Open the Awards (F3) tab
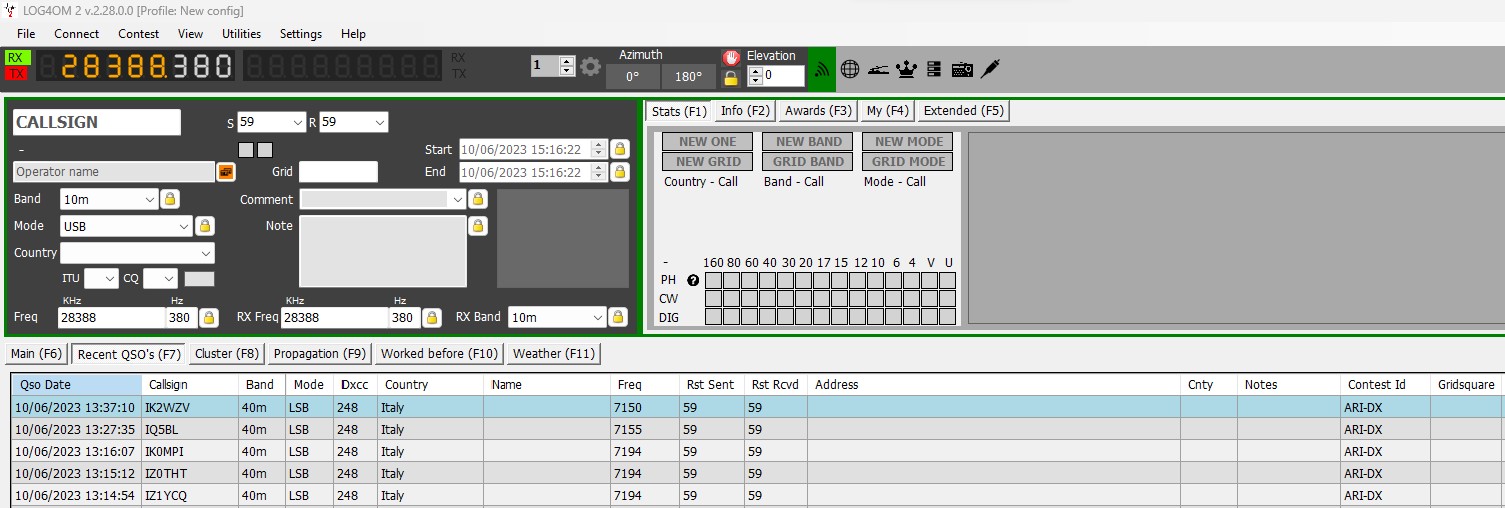Viewport: 1505px width, 508px height. [818, 111]
